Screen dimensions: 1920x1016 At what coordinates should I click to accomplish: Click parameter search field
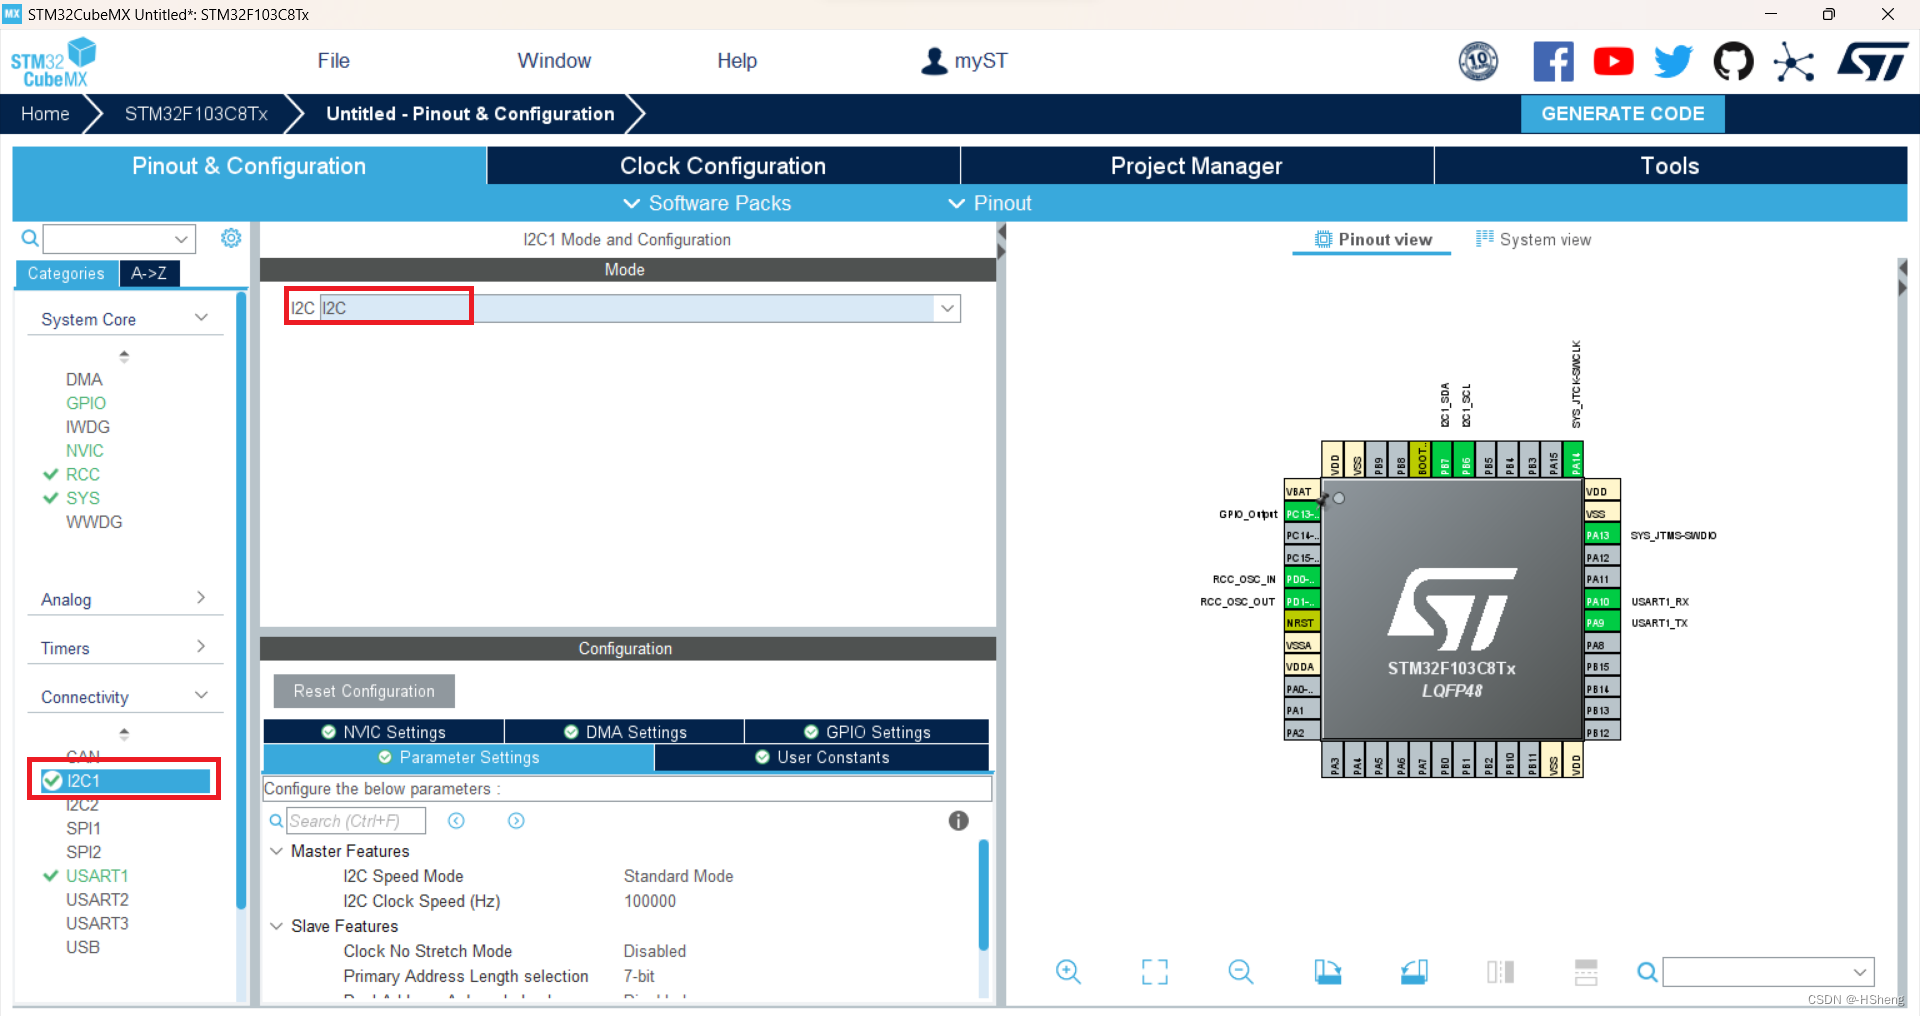point(355,820)
